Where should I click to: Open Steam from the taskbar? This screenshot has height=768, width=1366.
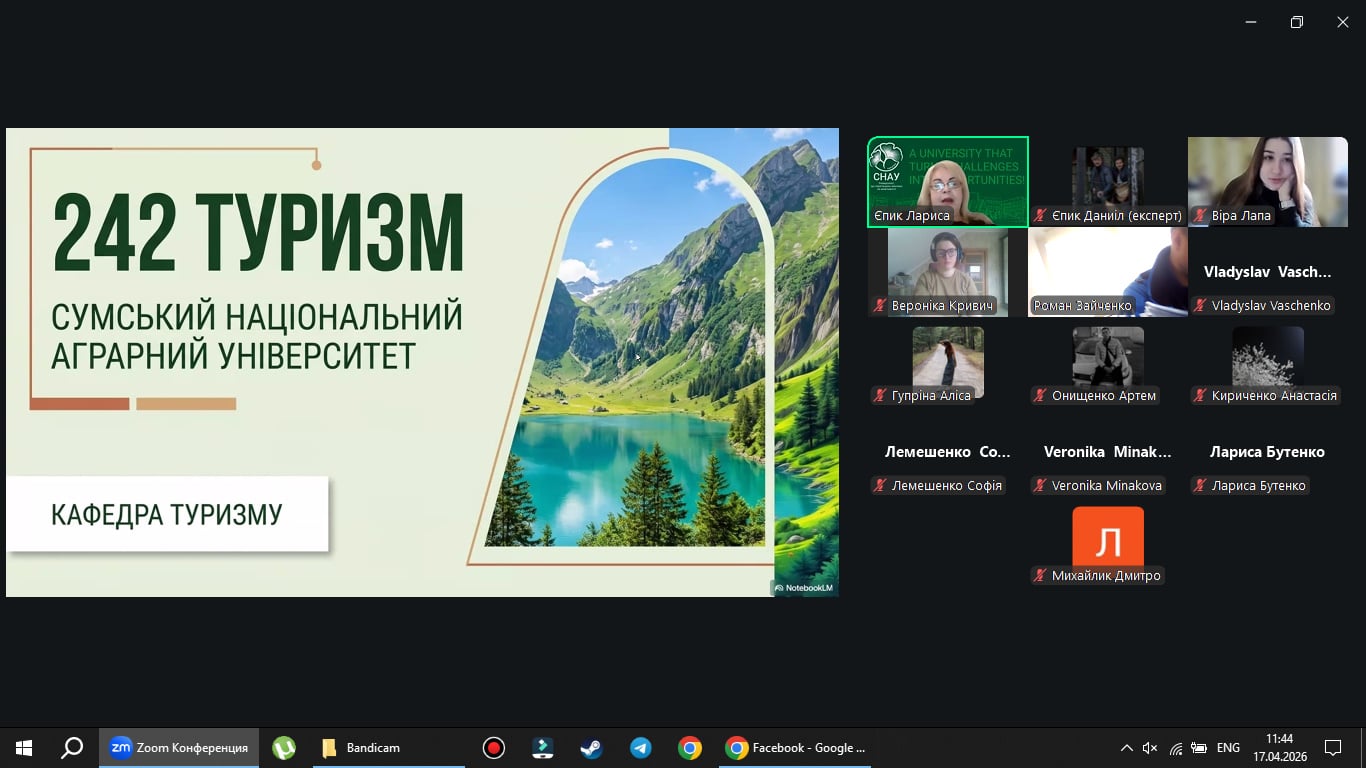[591, 748]
